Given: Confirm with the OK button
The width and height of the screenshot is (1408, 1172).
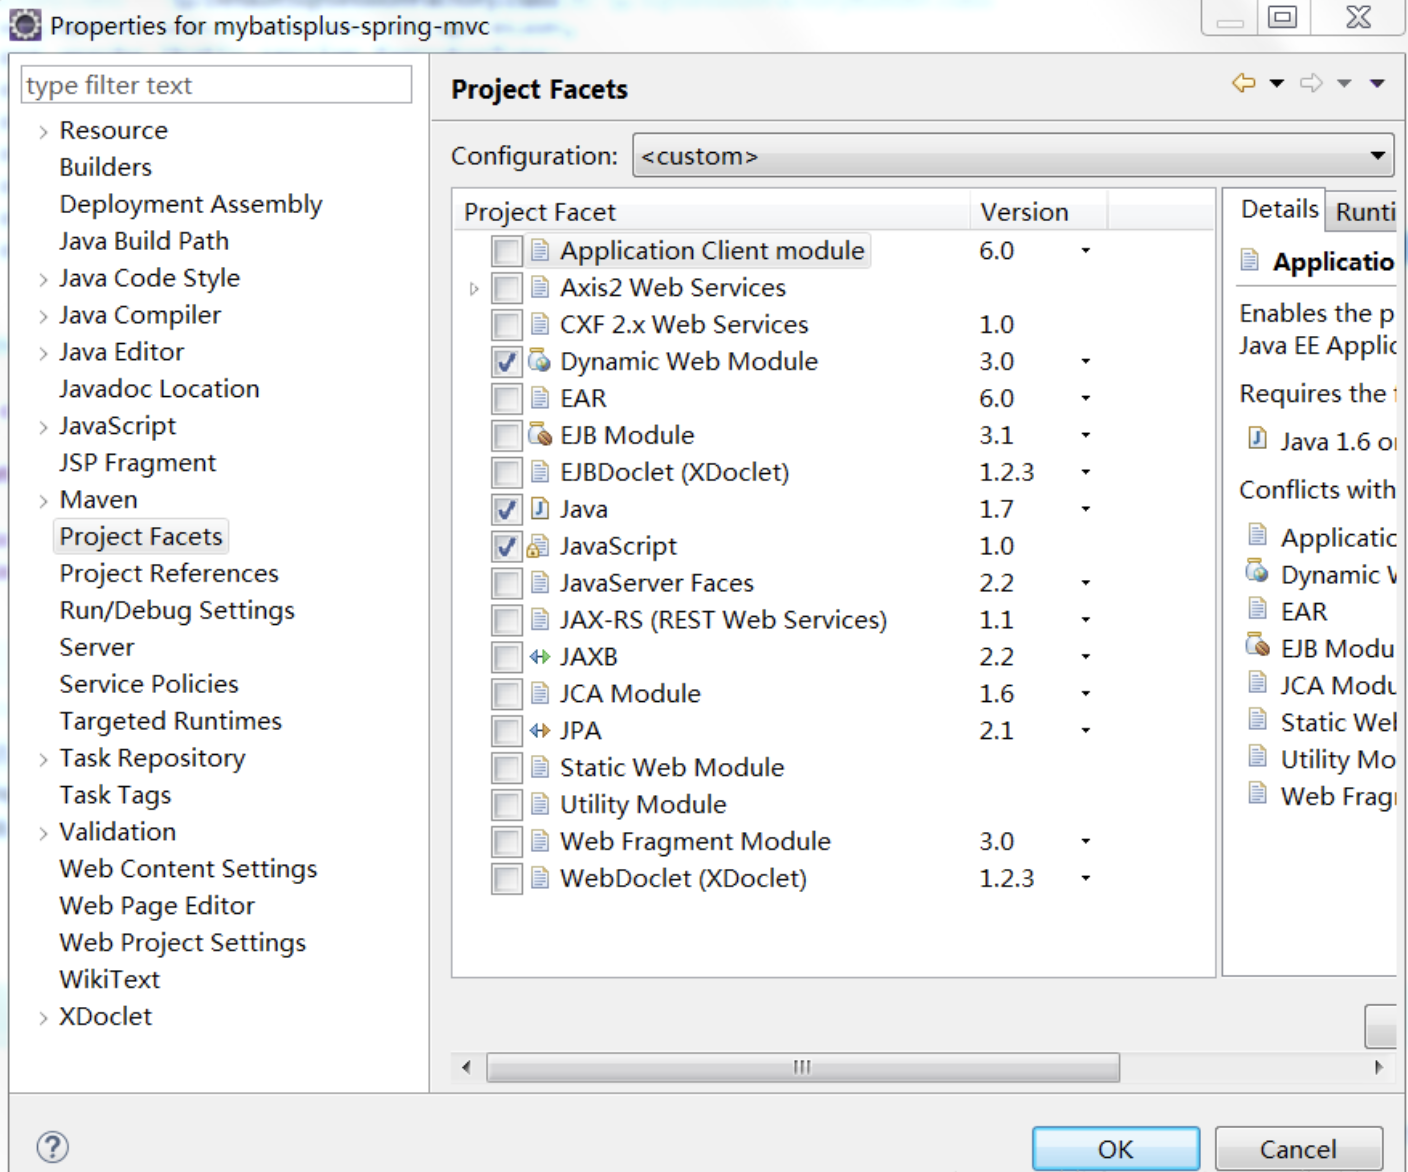Looking at the screenshot, I should pyautogui.click(x=1115, y=1149).
